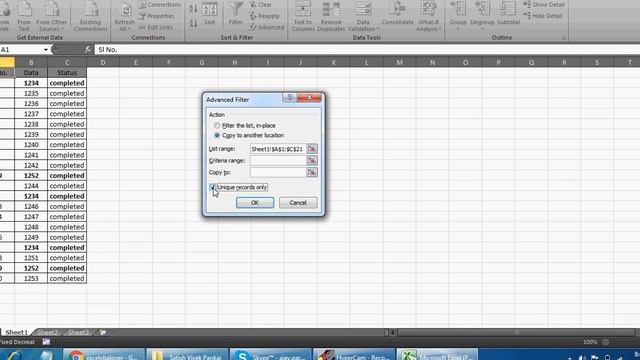Screen dimensions: 640x360
Task: Open help in Advanced Filter dialog
Action: point(290,98)
